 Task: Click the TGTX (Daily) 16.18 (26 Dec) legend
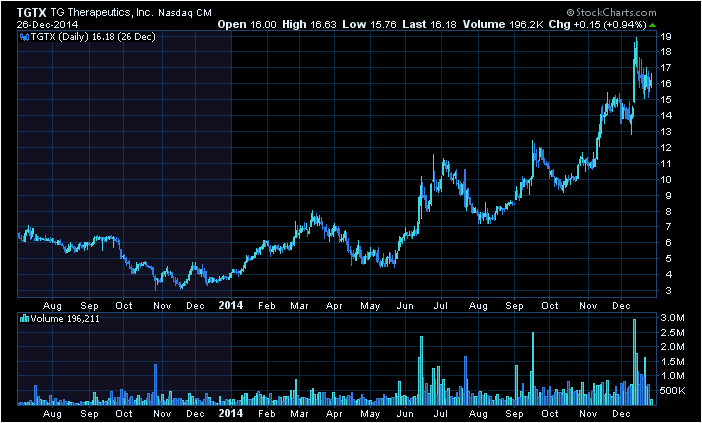click(x=93, y=37)
